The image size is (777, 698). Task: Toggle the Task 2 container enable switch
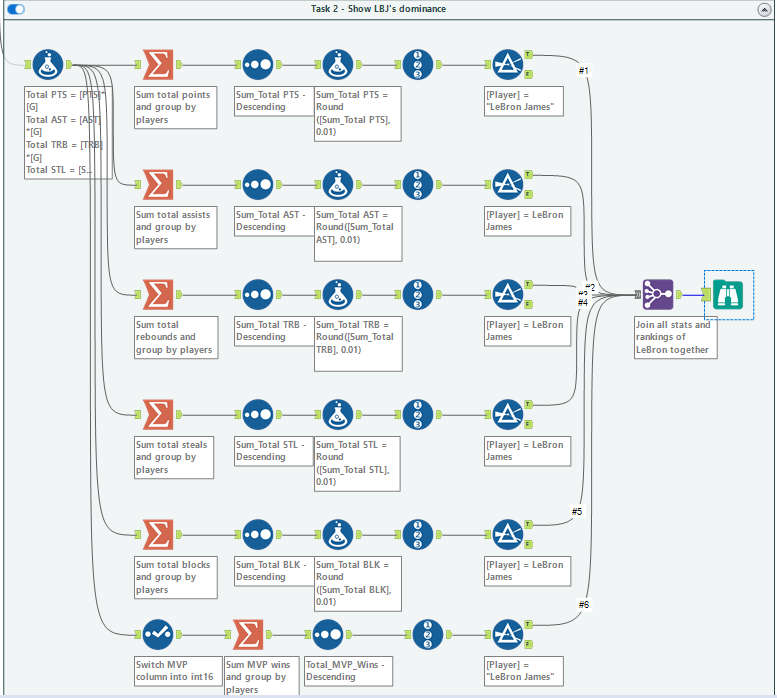(x=15, y=9)
